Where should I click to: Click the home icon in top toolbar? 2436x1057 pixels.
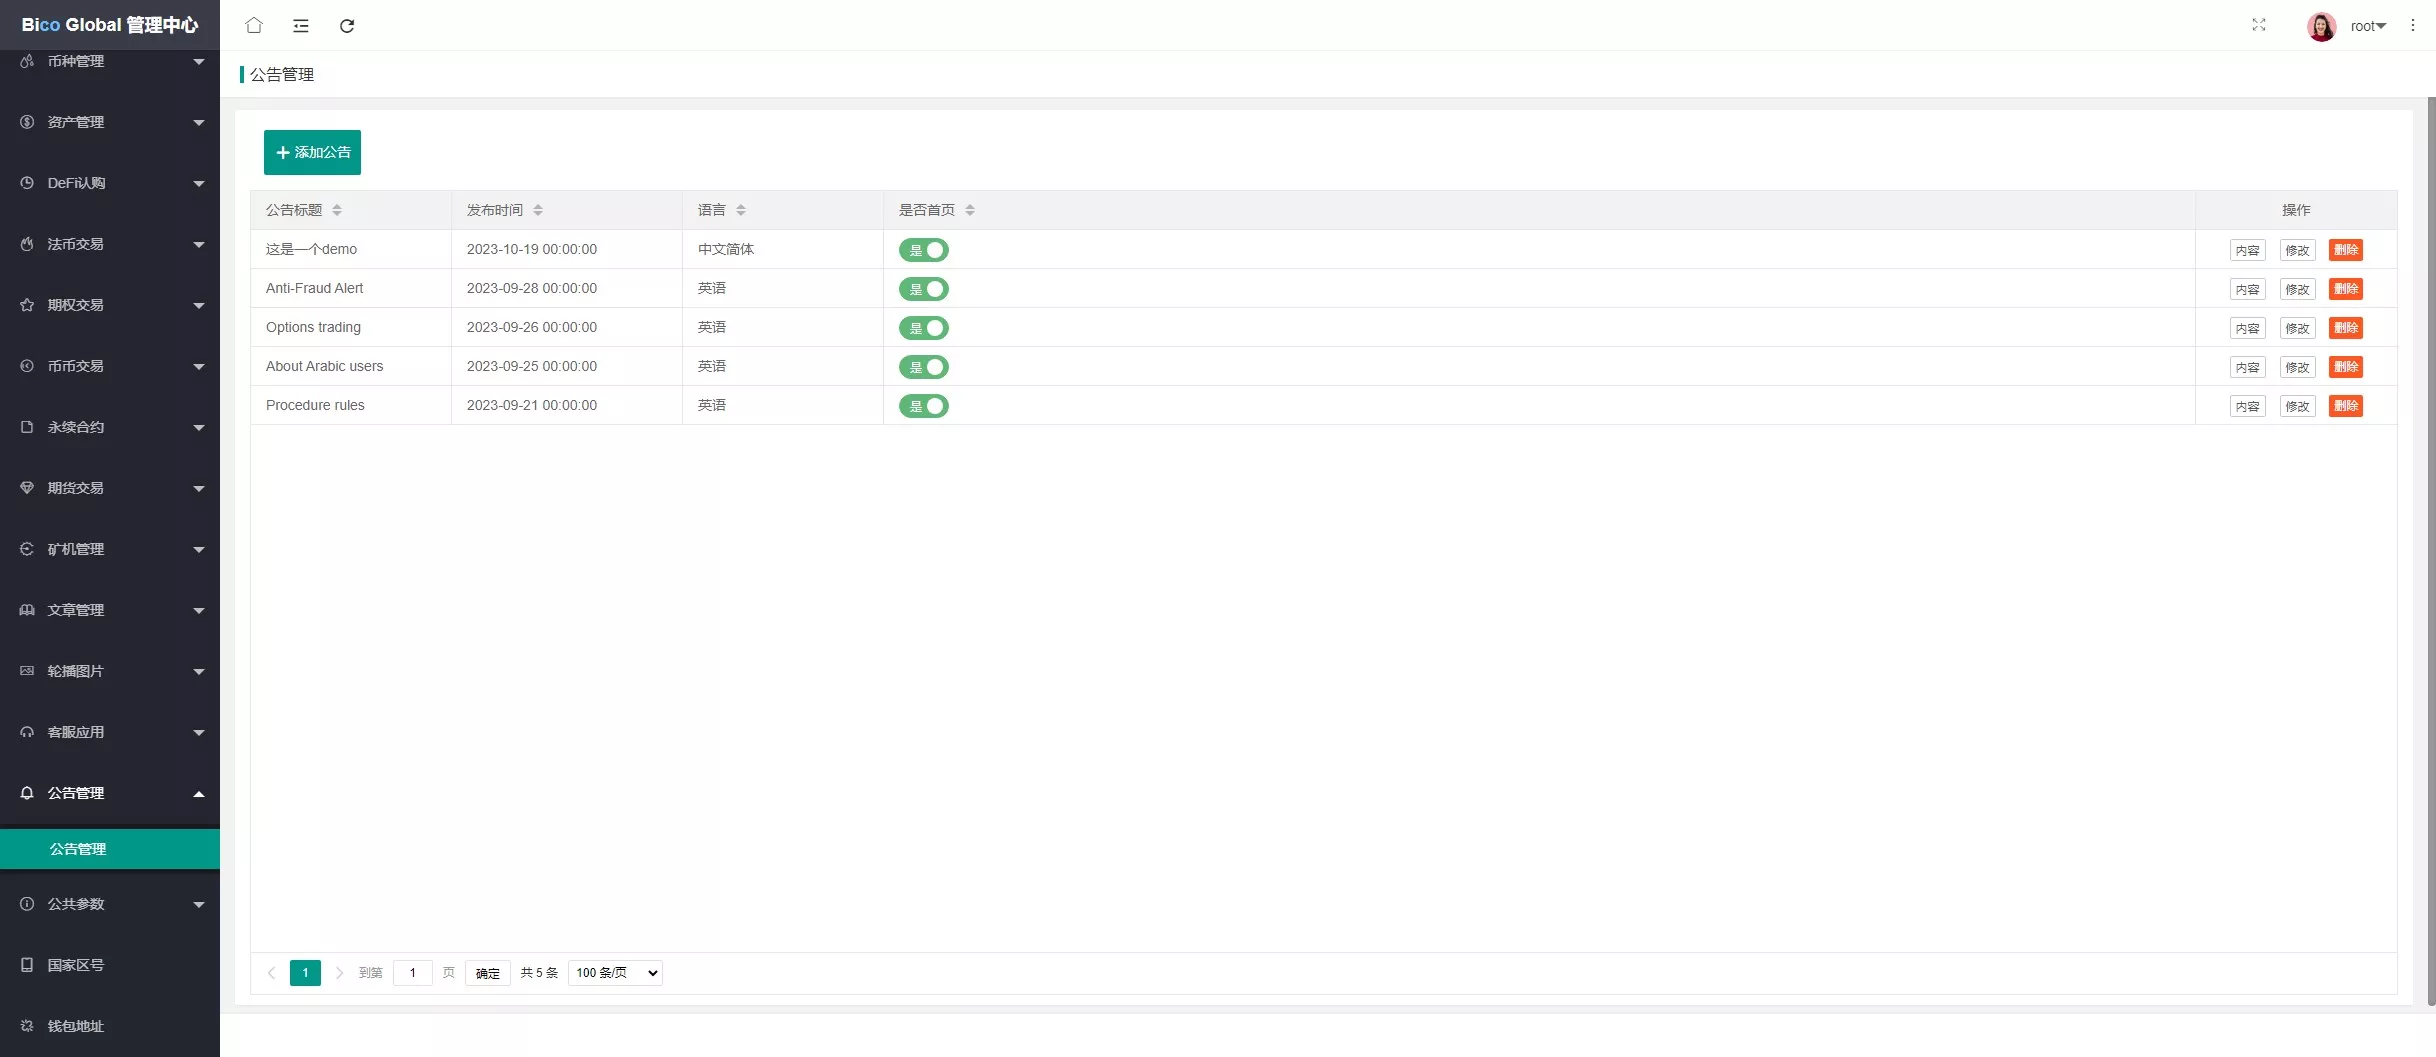254,25
